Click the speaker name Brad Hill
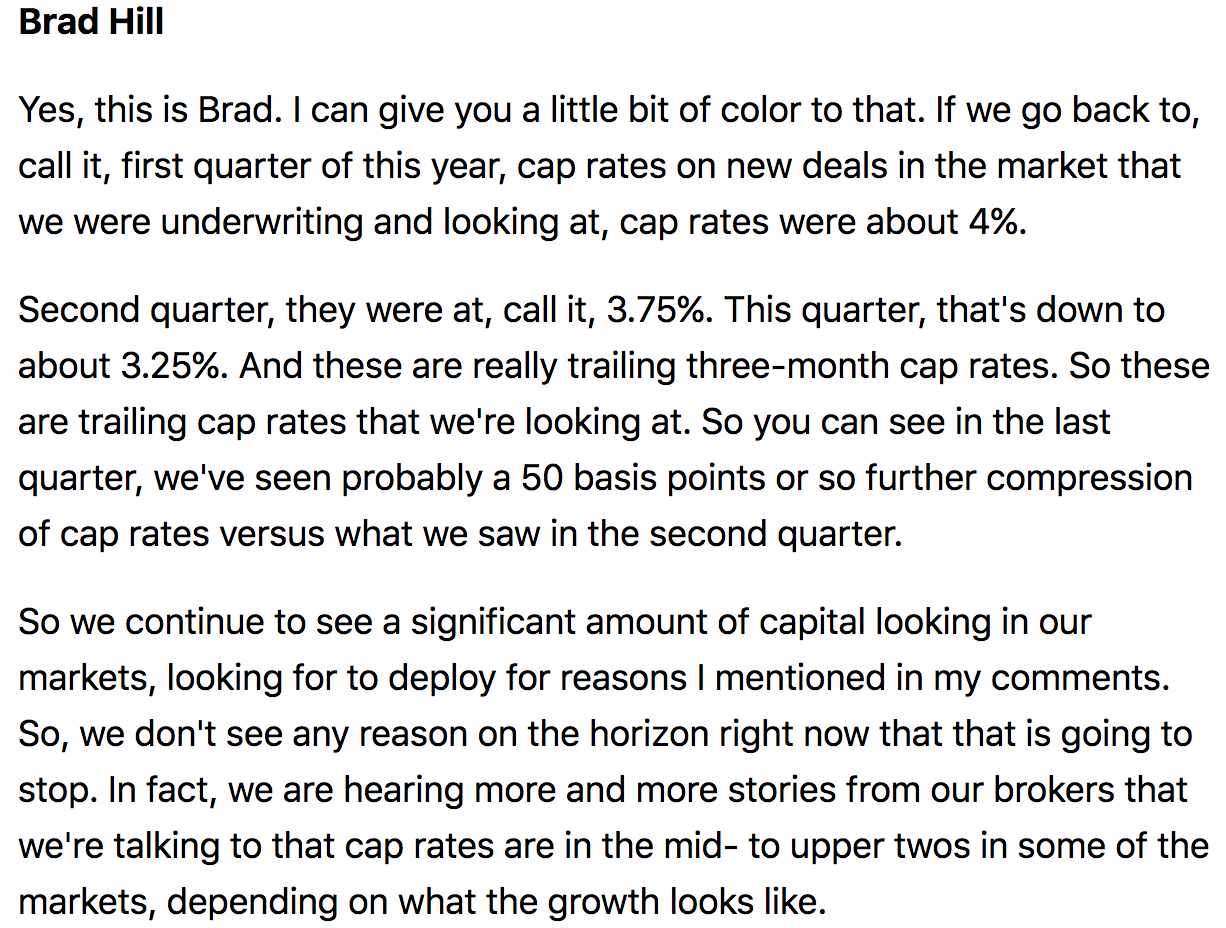This screenshot has width=1226, height=928. click(91, 22)
